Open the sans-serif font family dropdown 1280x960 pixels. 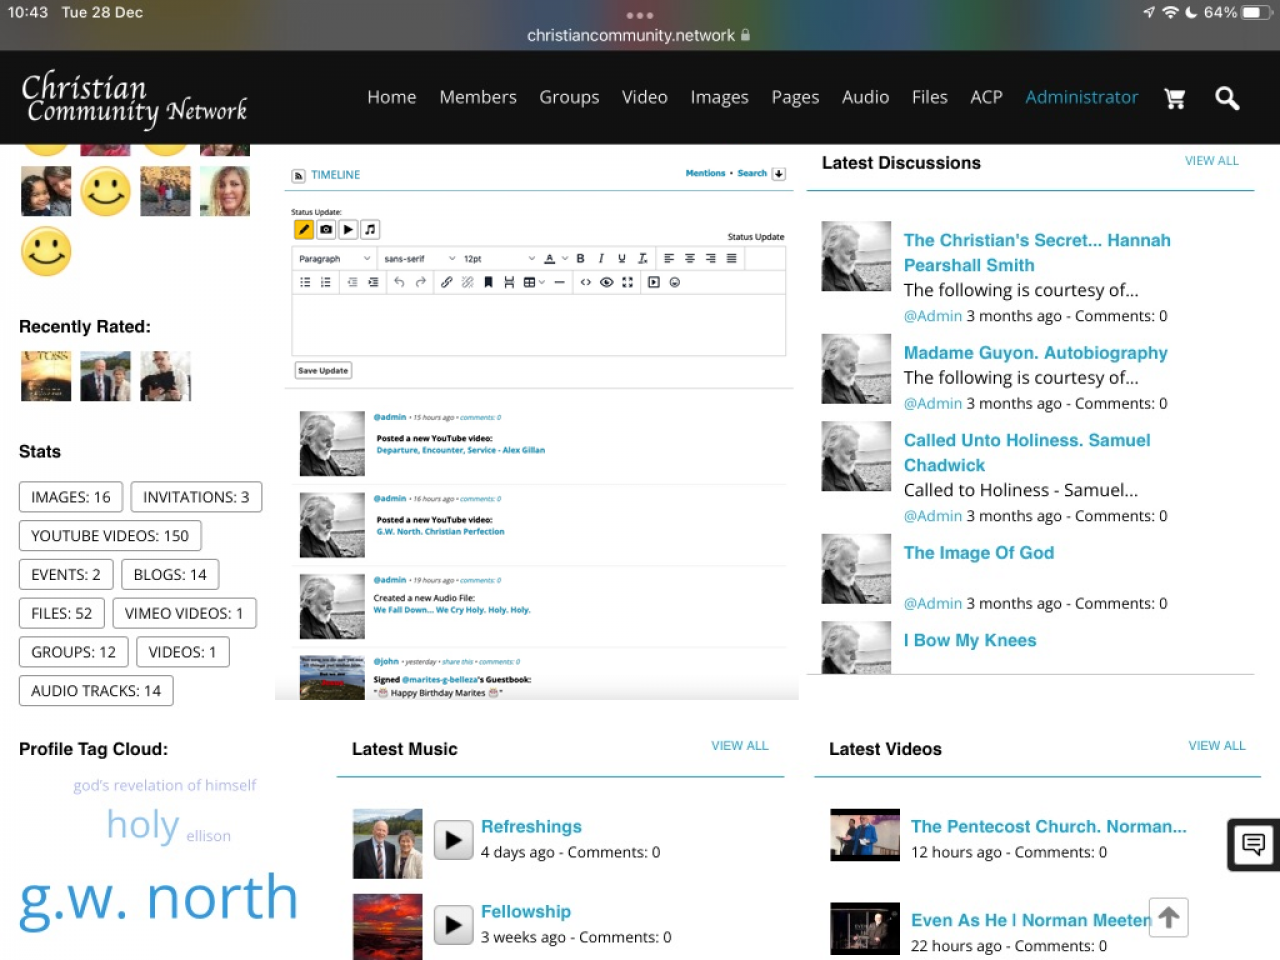coord(419,259)
